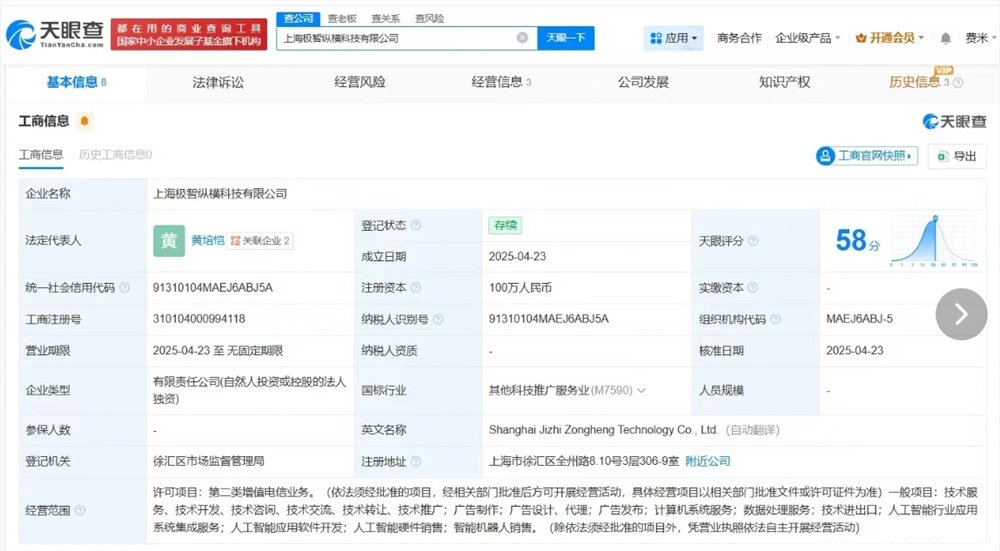Select the 工商信息 sub-tab
Viewport: 1000px width, 551px height.
tap(41, 154)
